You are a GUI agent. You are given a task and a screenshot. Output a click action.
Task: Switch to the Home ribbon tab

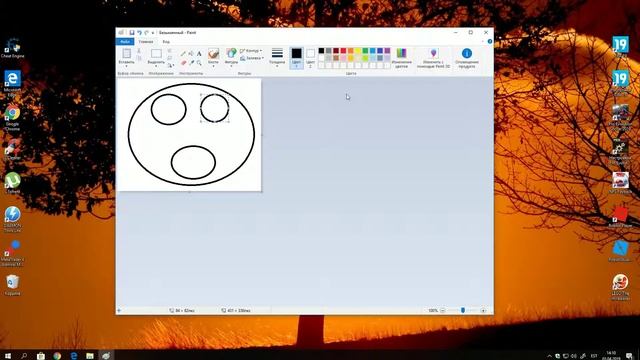click(x=146, y=42)
